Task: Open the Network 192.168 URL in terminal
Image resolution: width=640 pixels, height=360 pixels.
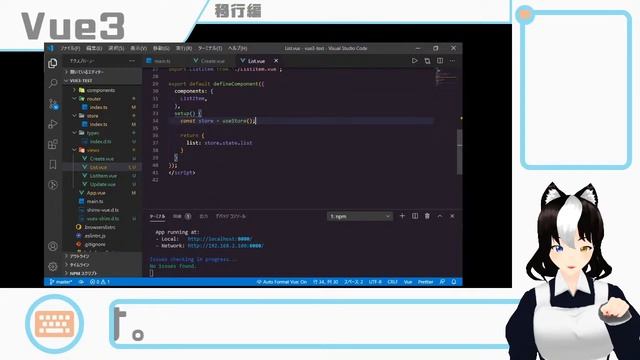Action: coord(226,246)
